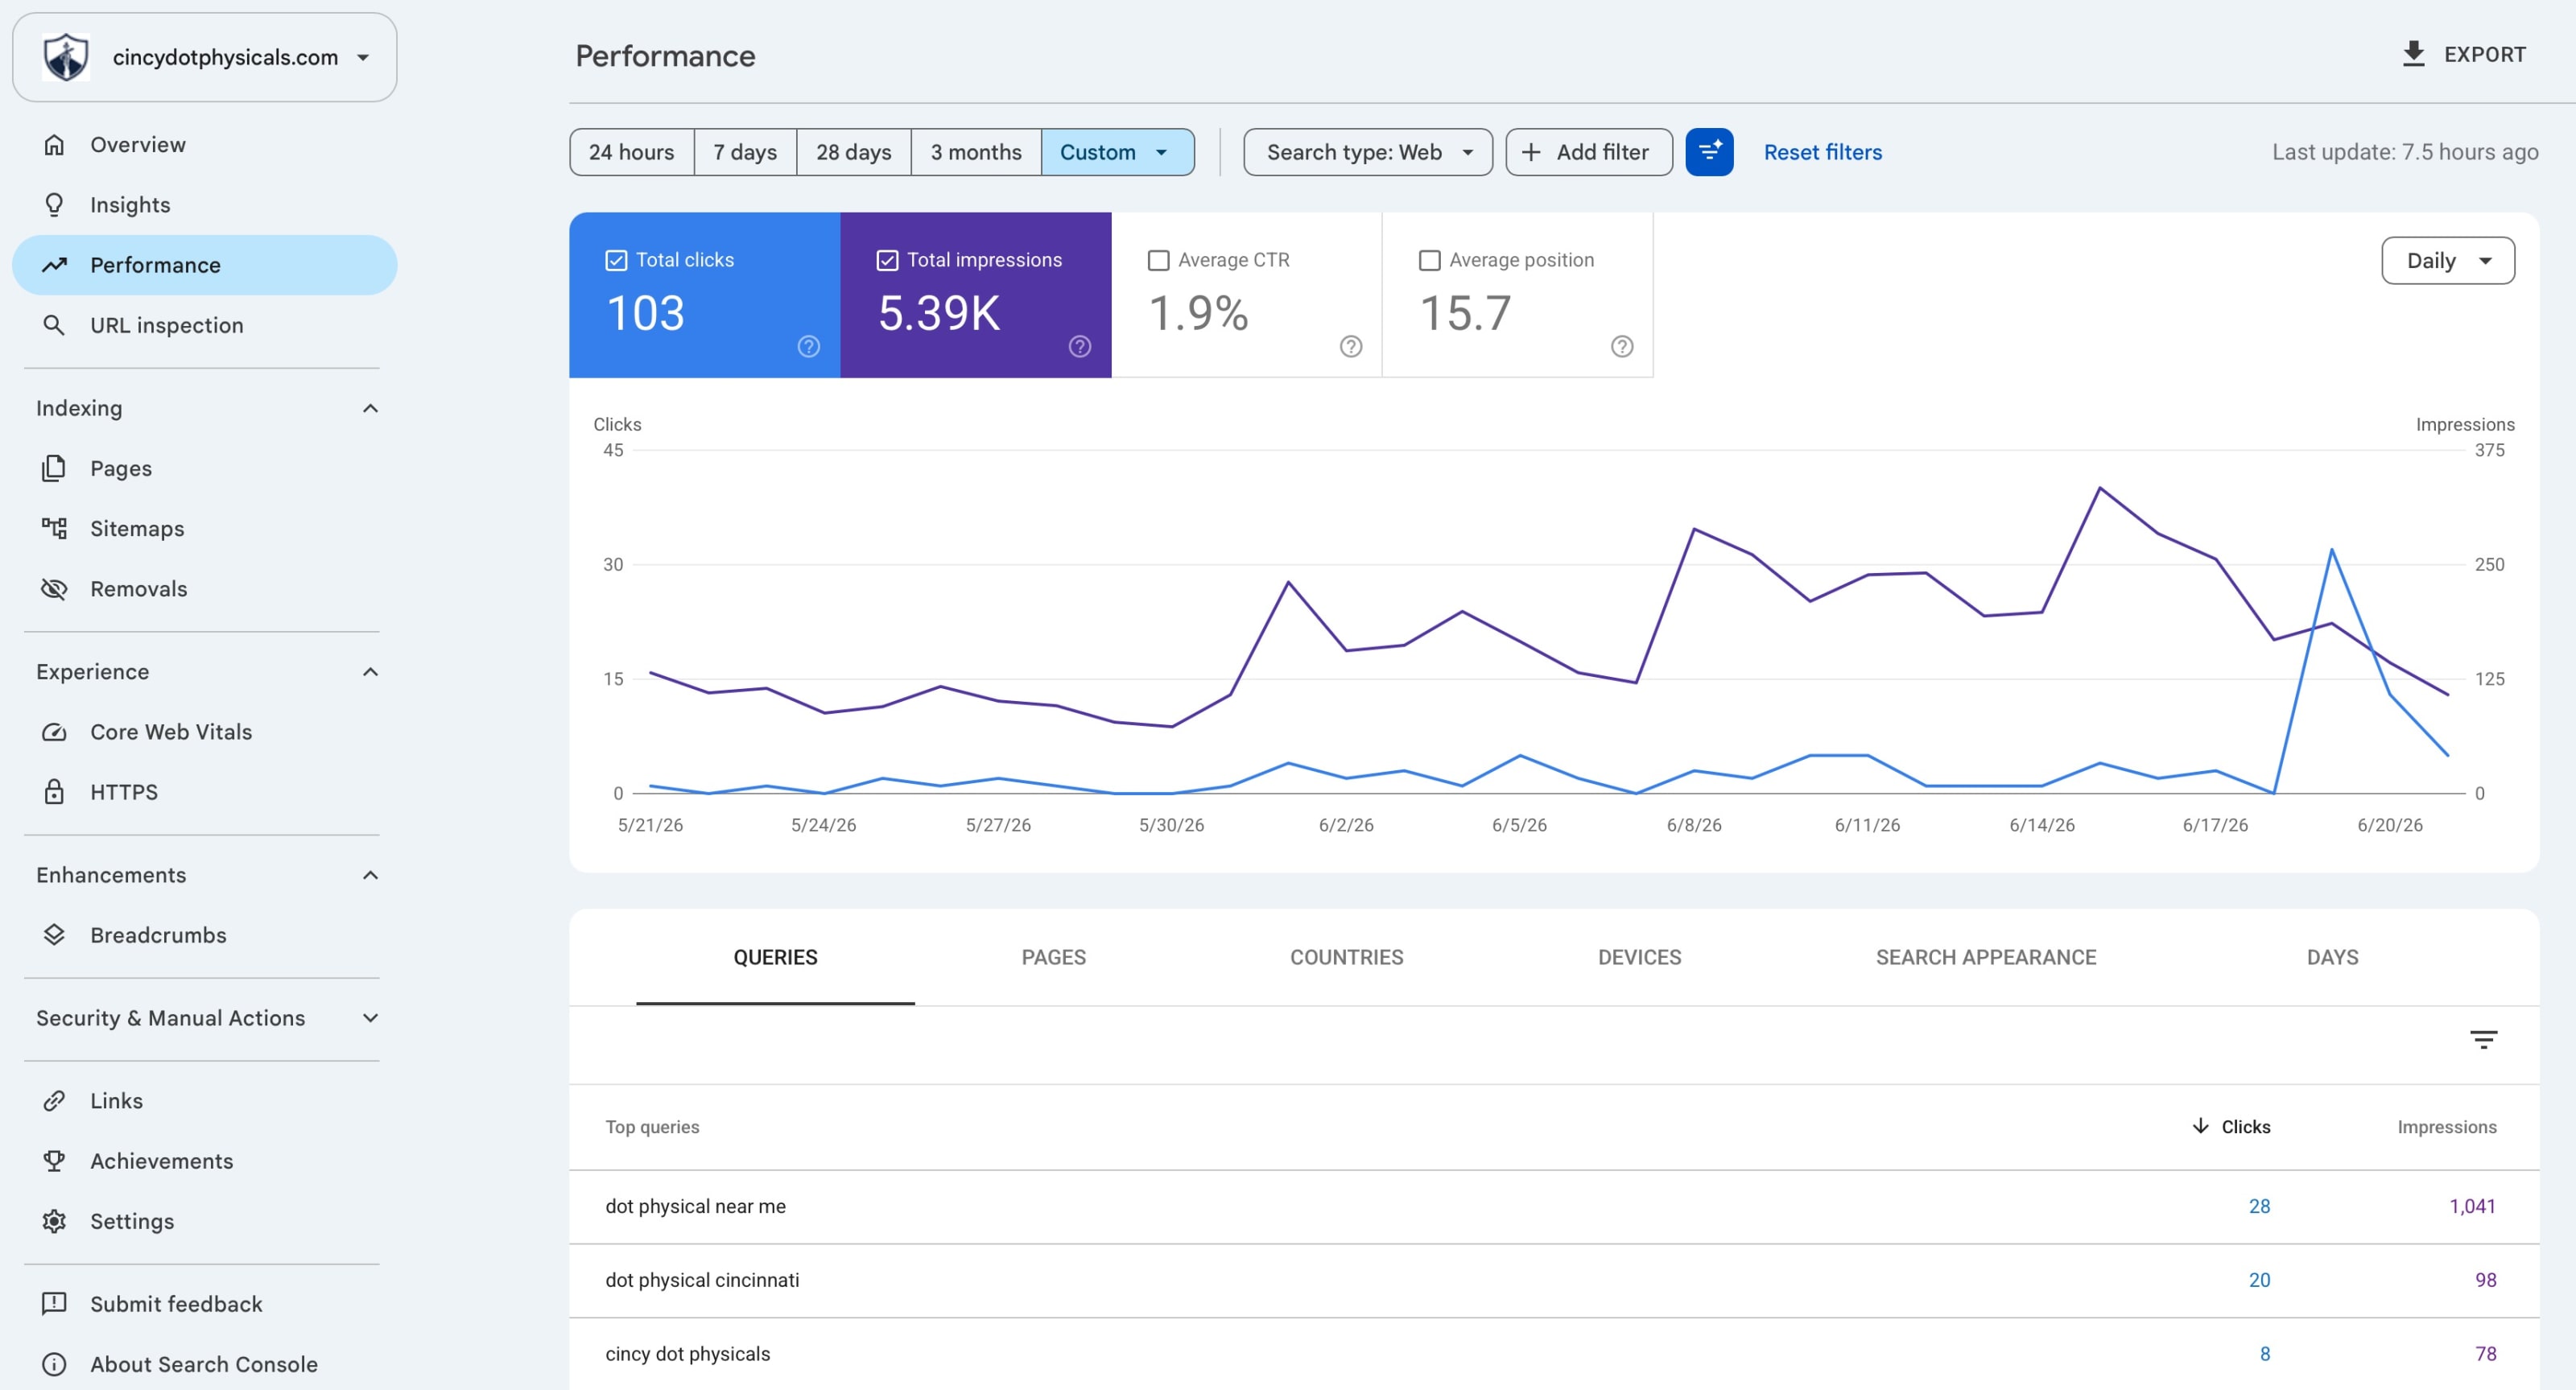Click the Links chain icon
Viewport: 2576px width, 1390px height.
[x=54, y=1101]
